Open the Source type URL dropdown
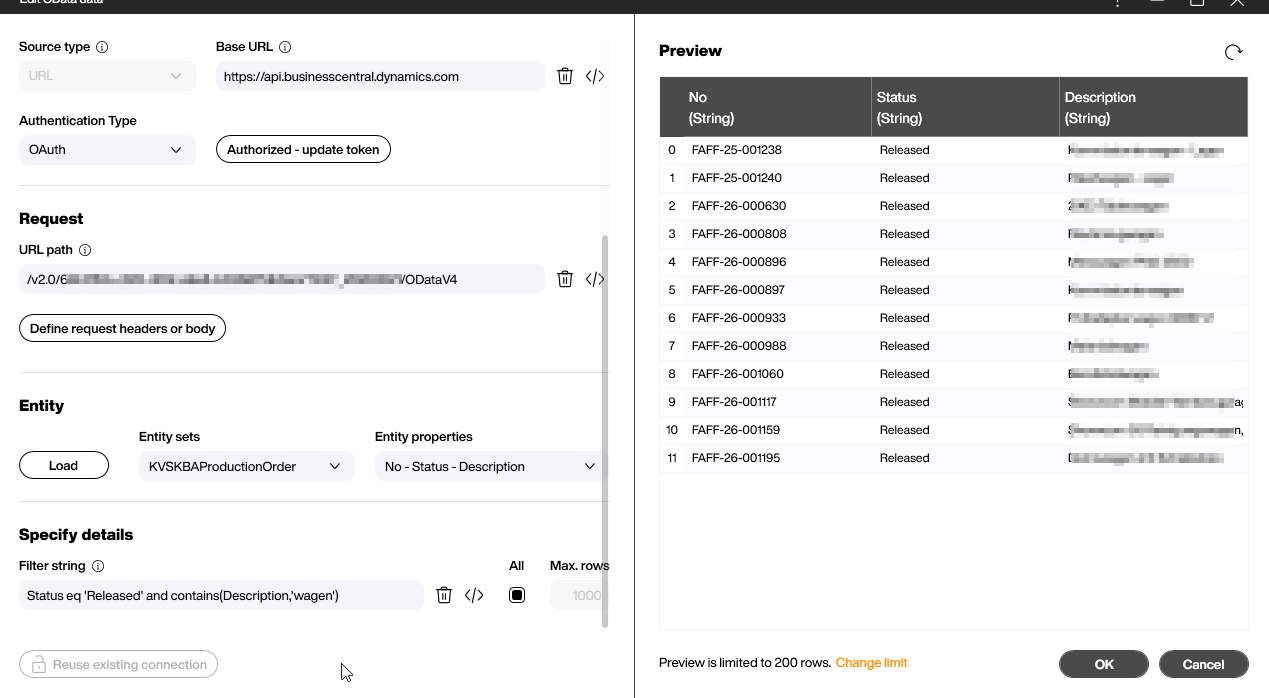 coord(107,76)
